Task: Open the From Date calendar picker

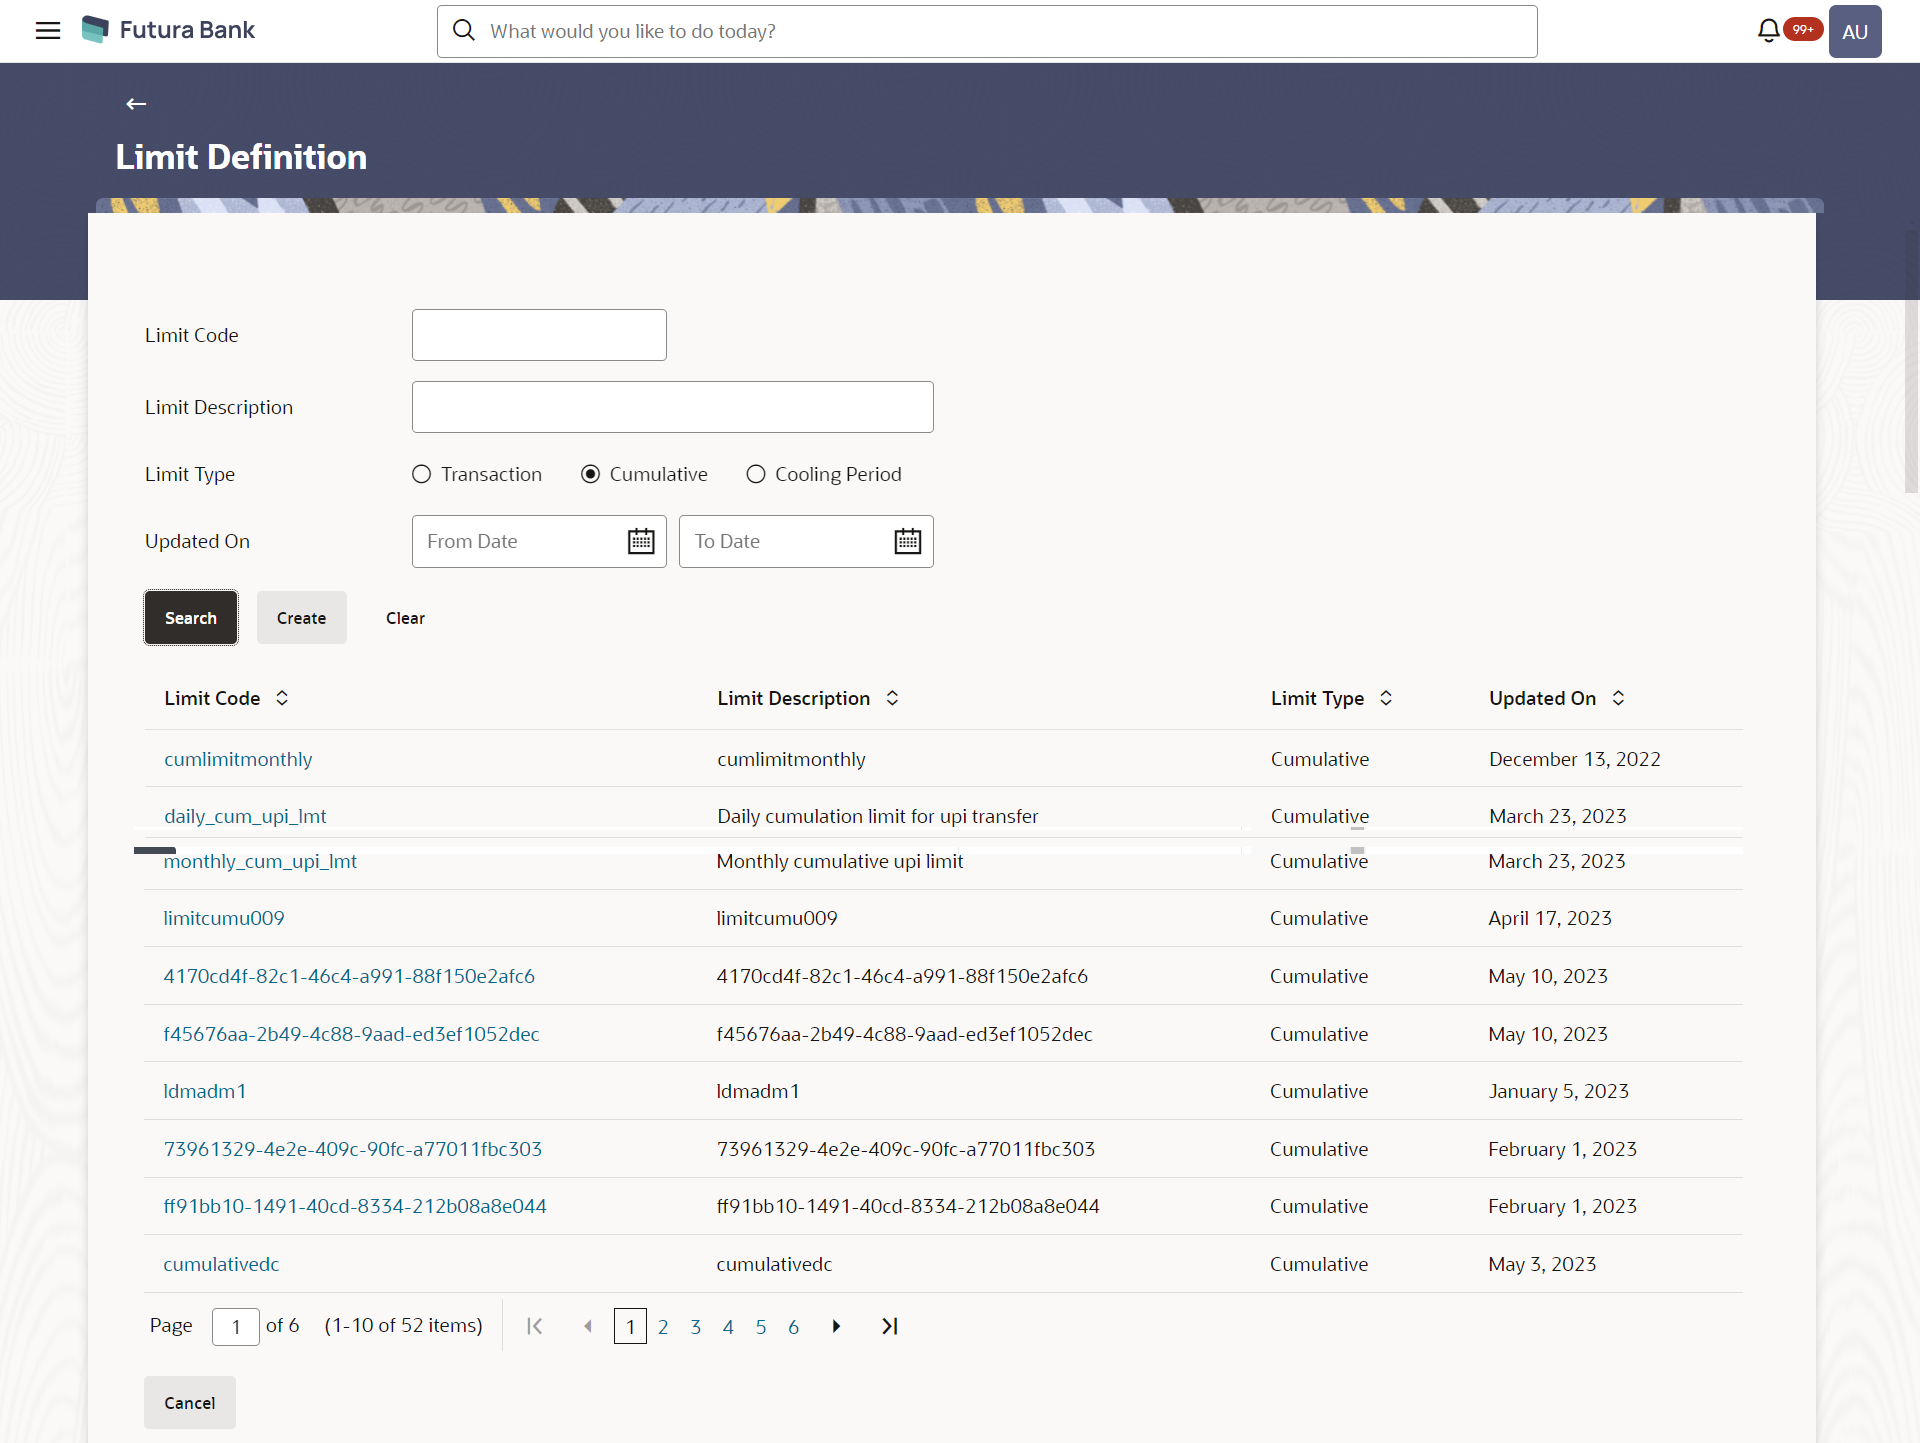Action: click(640, 541)
